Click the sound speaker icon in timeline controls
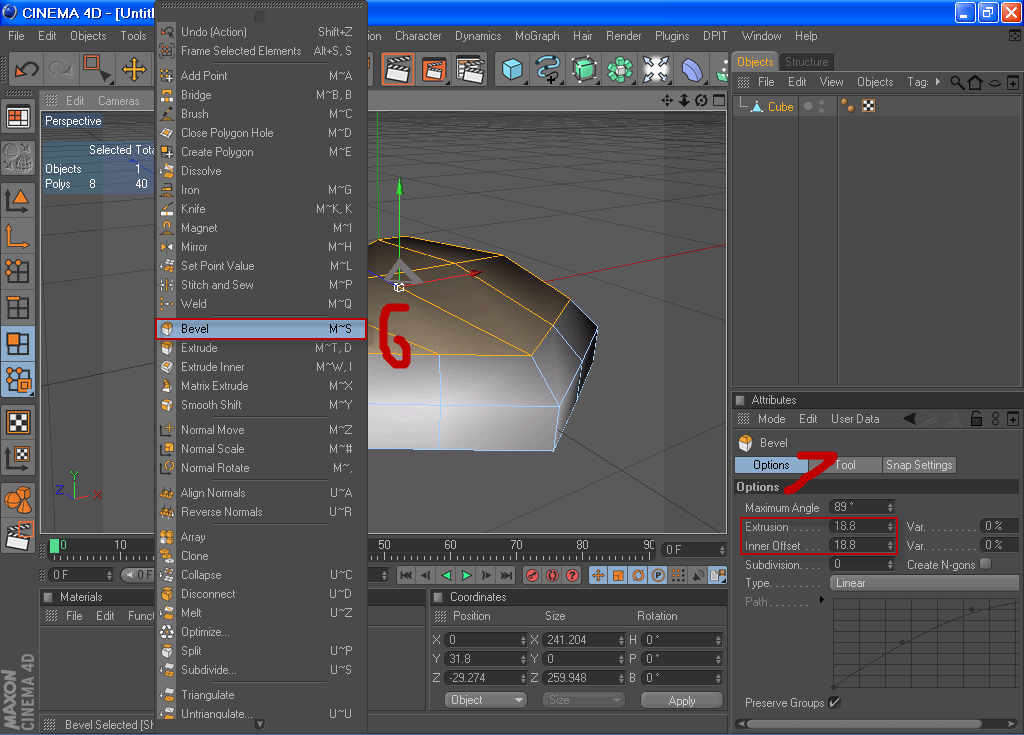Screen dimensions: 1024x735 tap(698, 576)
